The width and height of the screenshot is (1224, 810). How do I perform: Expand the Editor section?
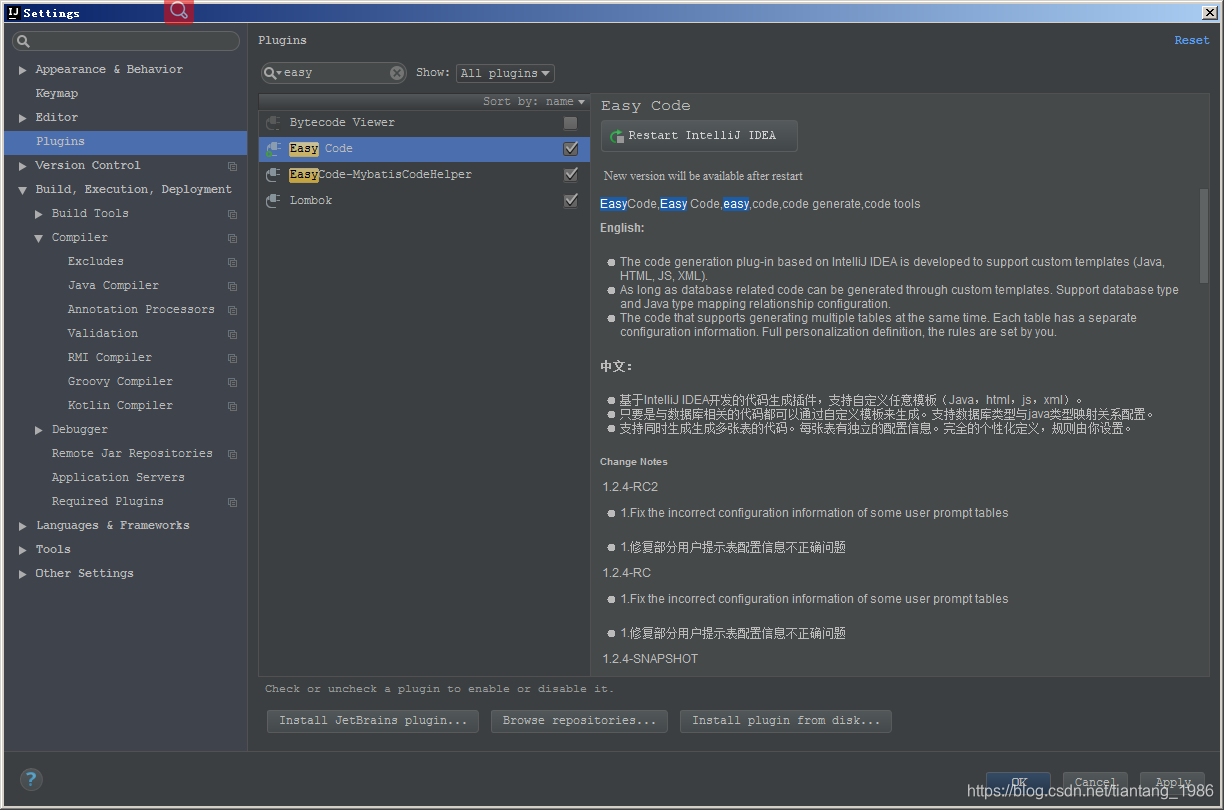23,118
